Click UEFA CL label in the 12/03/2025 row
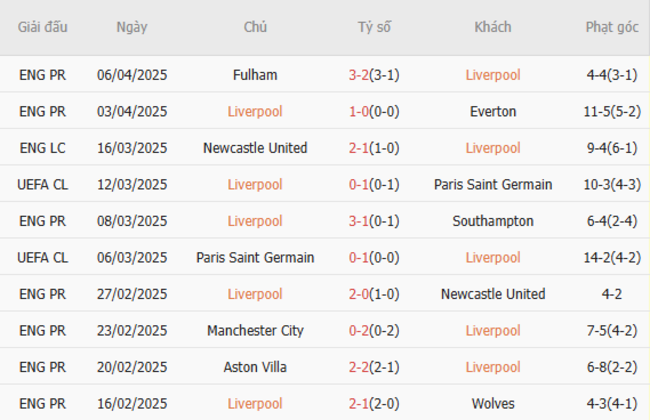This screenshot has width=650, height=420. (43, 184)
